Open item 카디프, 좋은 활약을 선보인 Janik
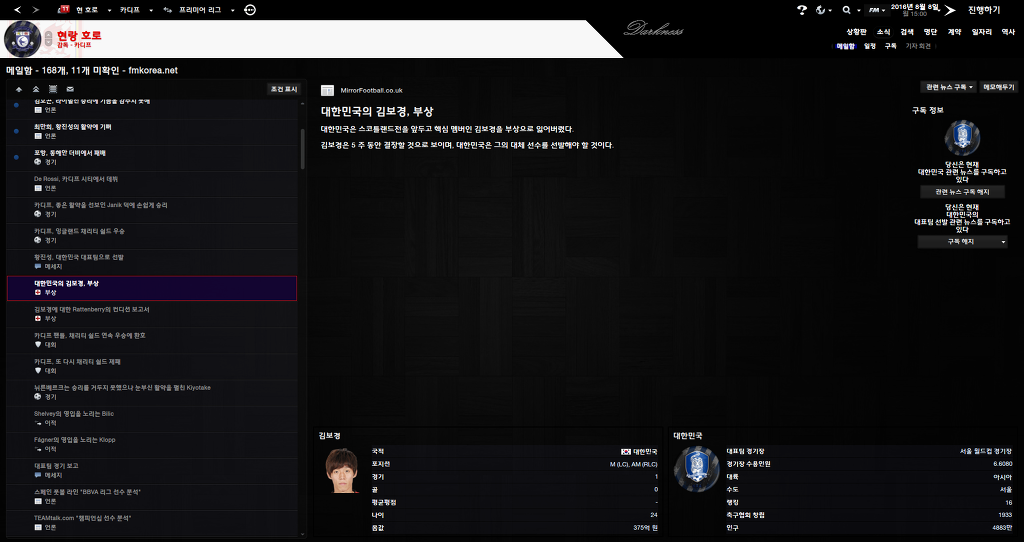The width and height of the screenshot is (1024, 542). [x=152, y=209]
